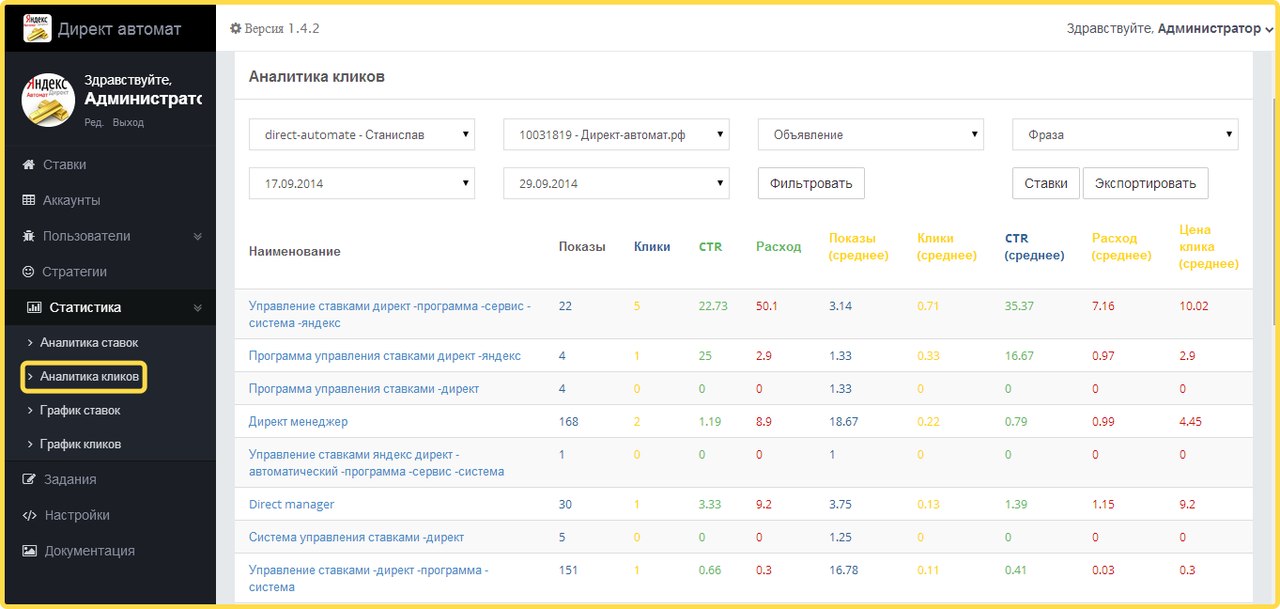Viewport: 1280px width, 609px height.
Task: Click the administrator avatar picture in sidebar
Action: point(48,100)
